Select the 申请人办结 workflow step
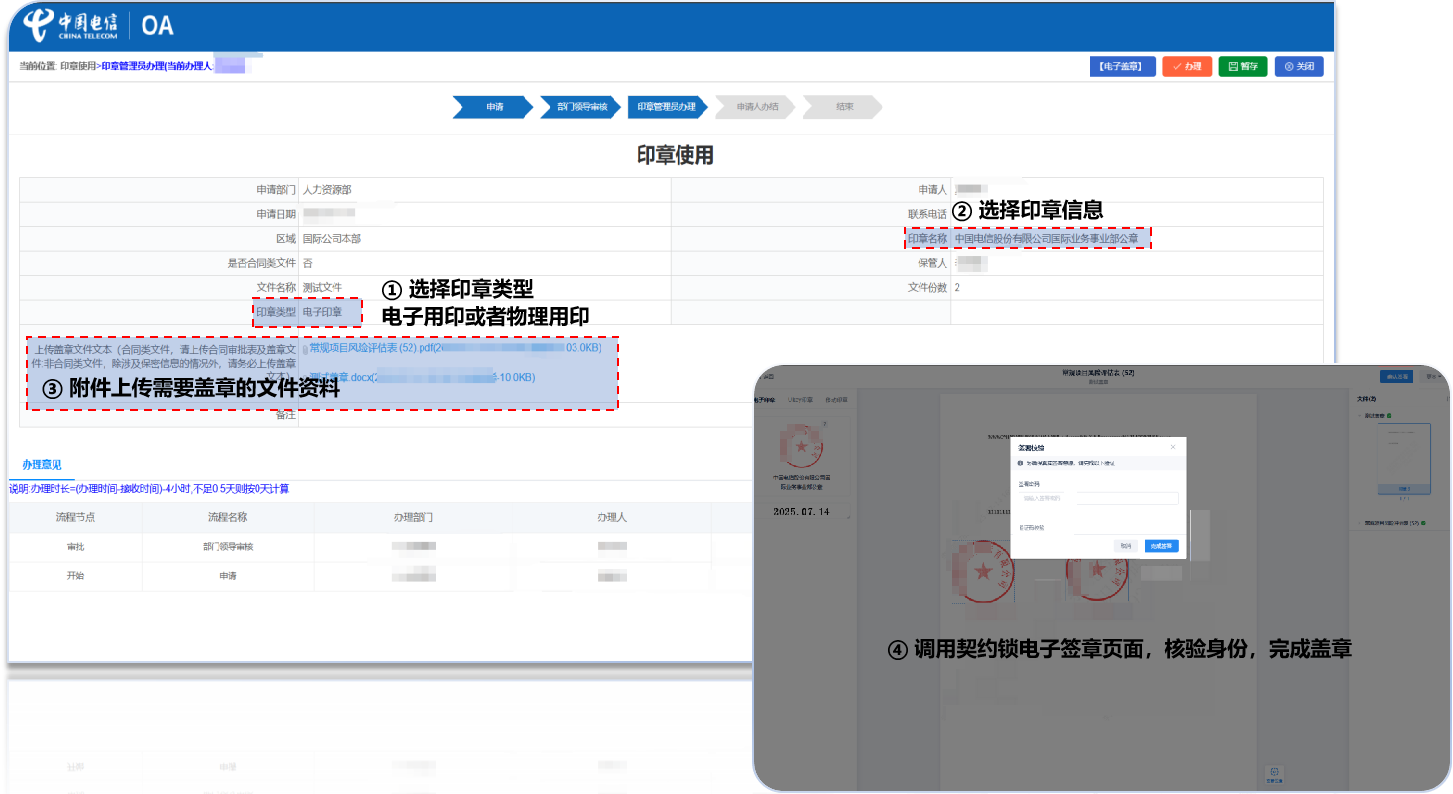The image size is (1453, 794). coord(756,107)
